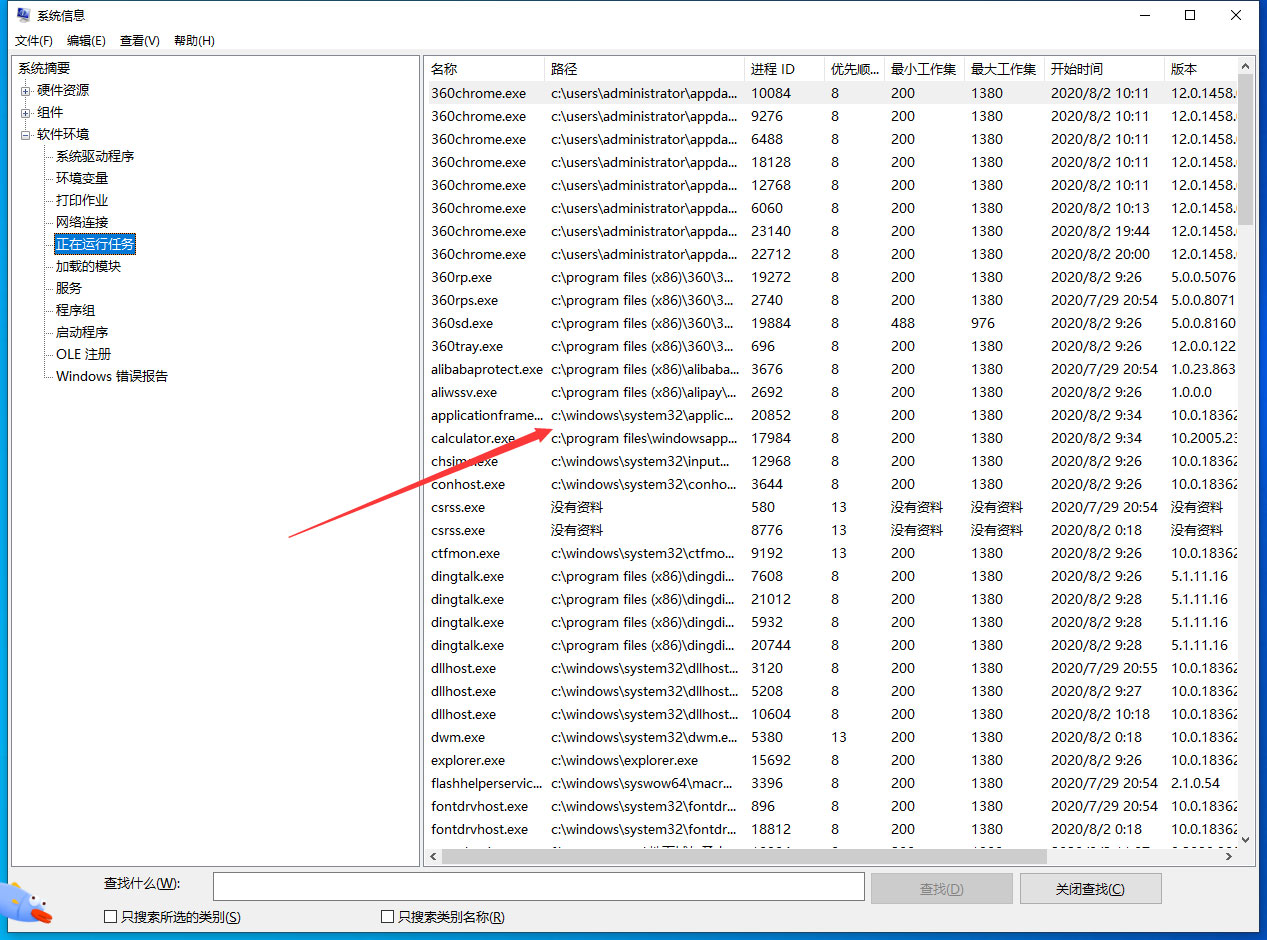
Task: Select the alibabaprotect.exe row
Action: [831, 369]
